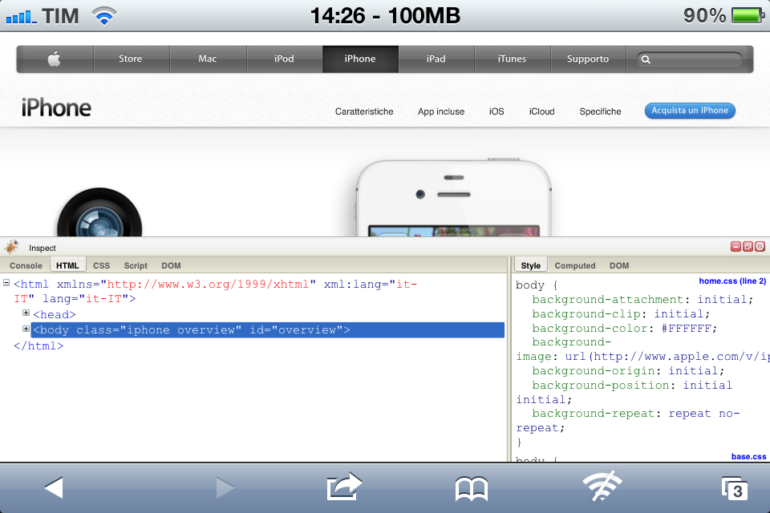Go forward with the right arrow button
The height and width of the screenshot is (513, 770).
225,487
